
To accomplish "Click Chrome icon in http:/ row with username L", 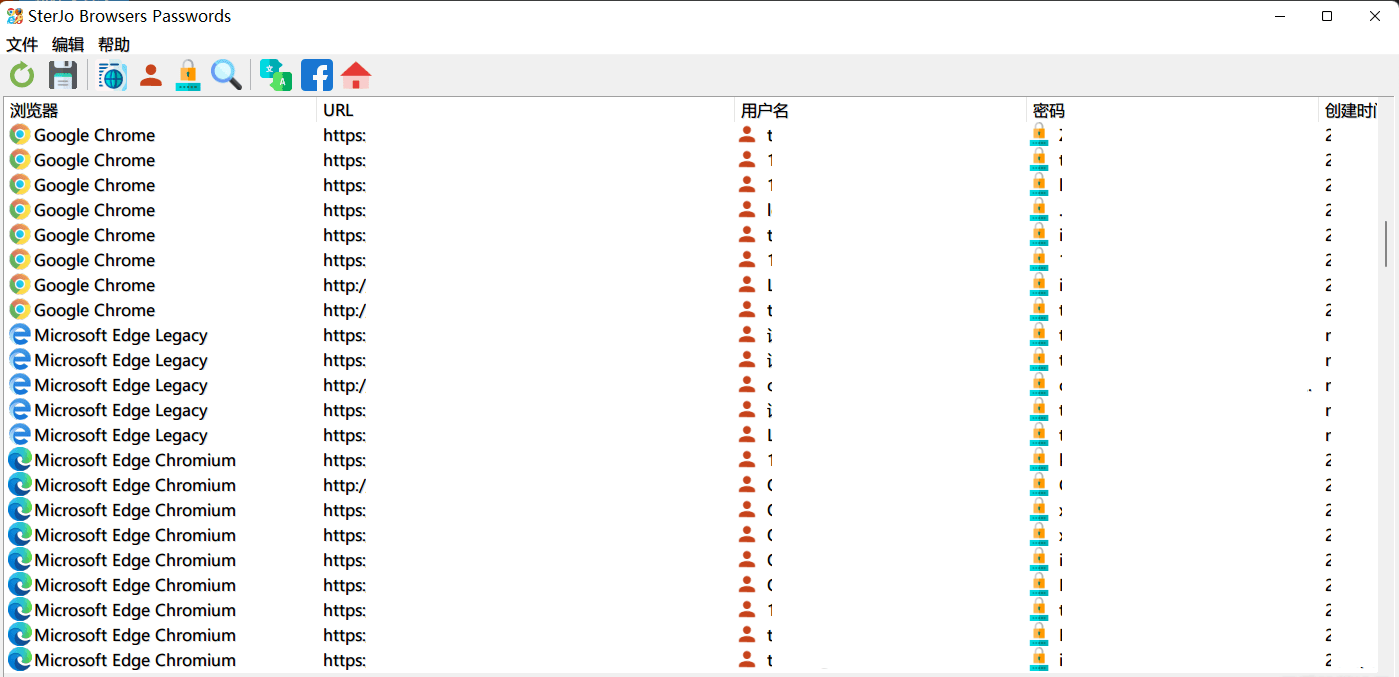I will tap(20, 285).
